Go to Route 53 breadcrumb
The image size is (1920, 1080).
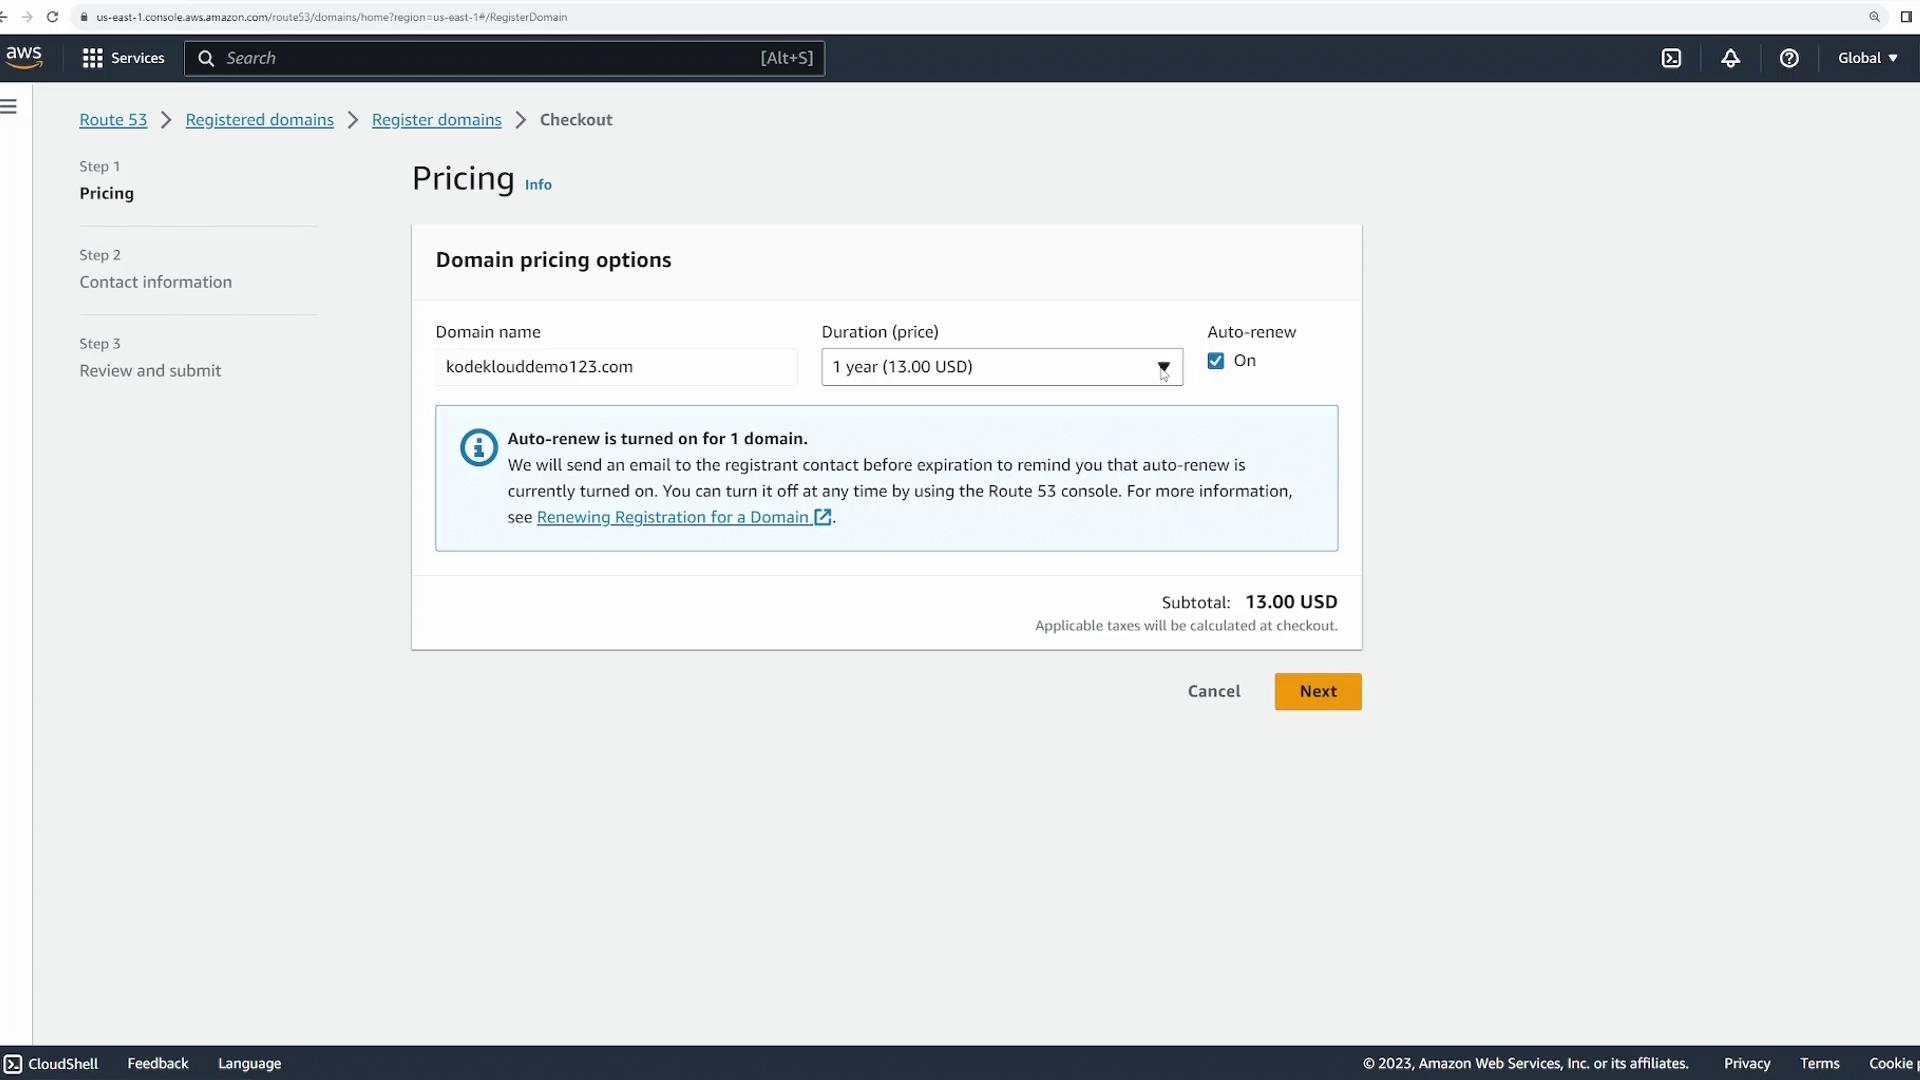[x=113, y=120]
